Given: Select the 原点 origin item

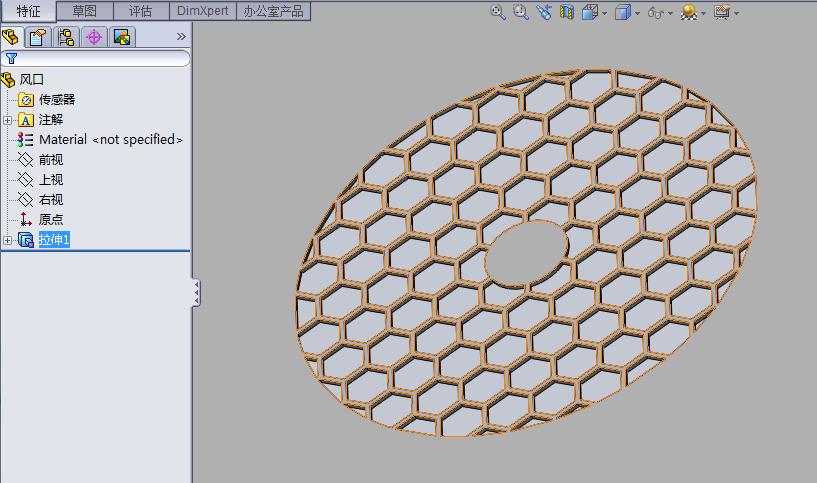Looking at the screenshot, I should 51,219.
